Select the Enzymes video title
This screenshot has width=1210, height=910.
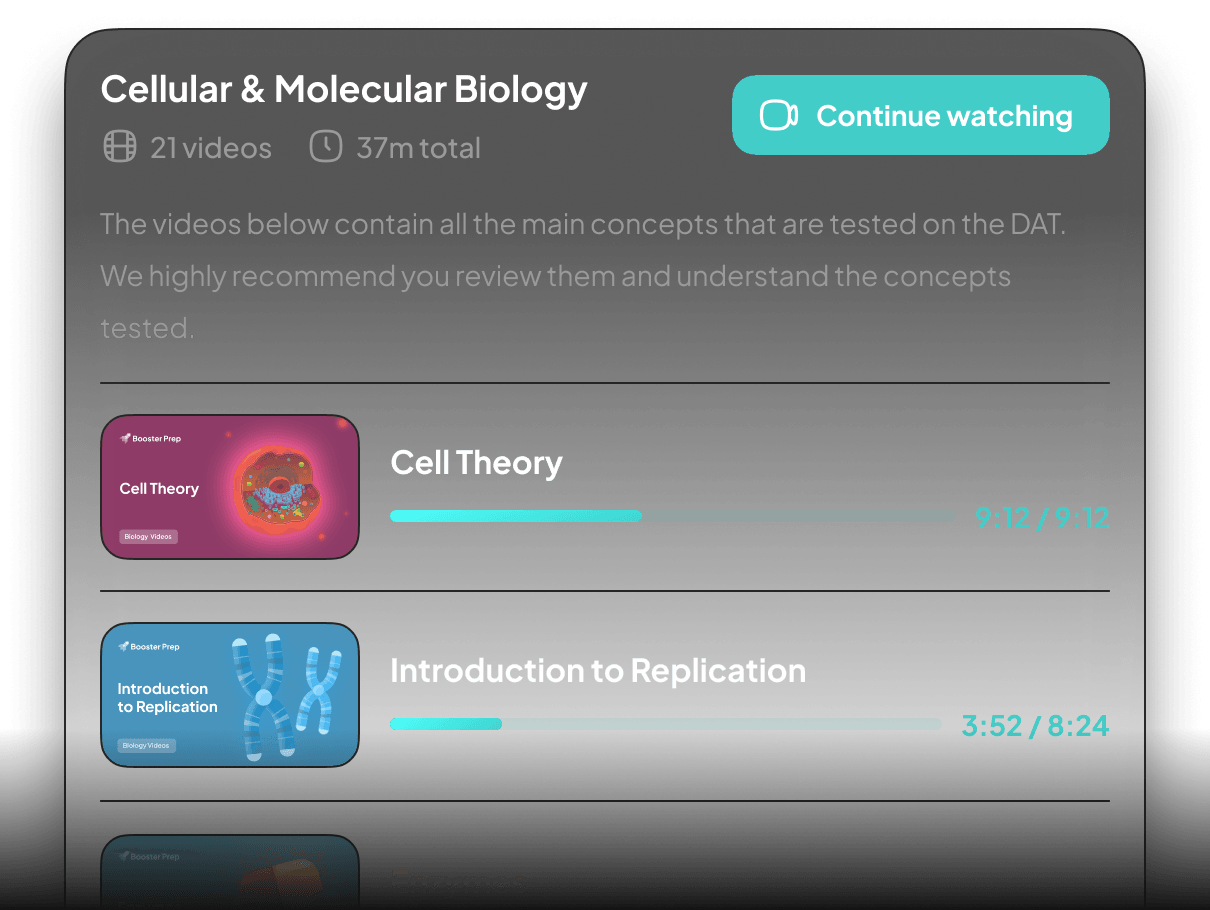tap(458, 882)
